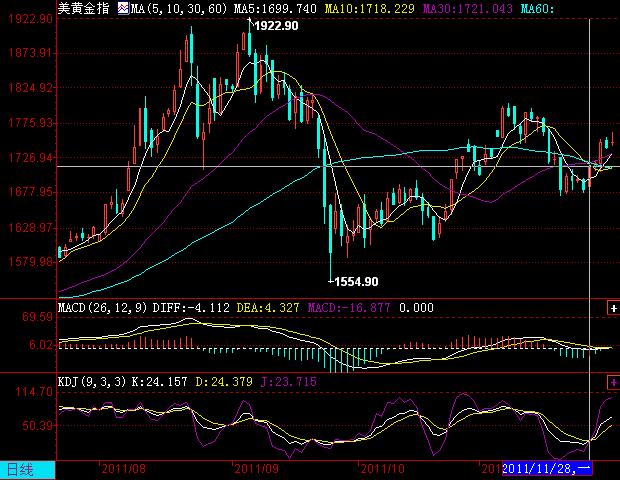
Task: Click the KDJ(9,3,3) indicator label
Action: pos(92,382)
